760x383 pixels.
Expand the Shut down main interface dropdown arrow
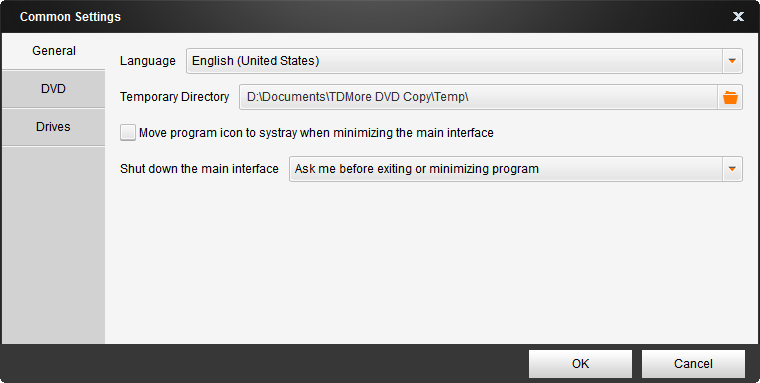[x=732, y=169]
